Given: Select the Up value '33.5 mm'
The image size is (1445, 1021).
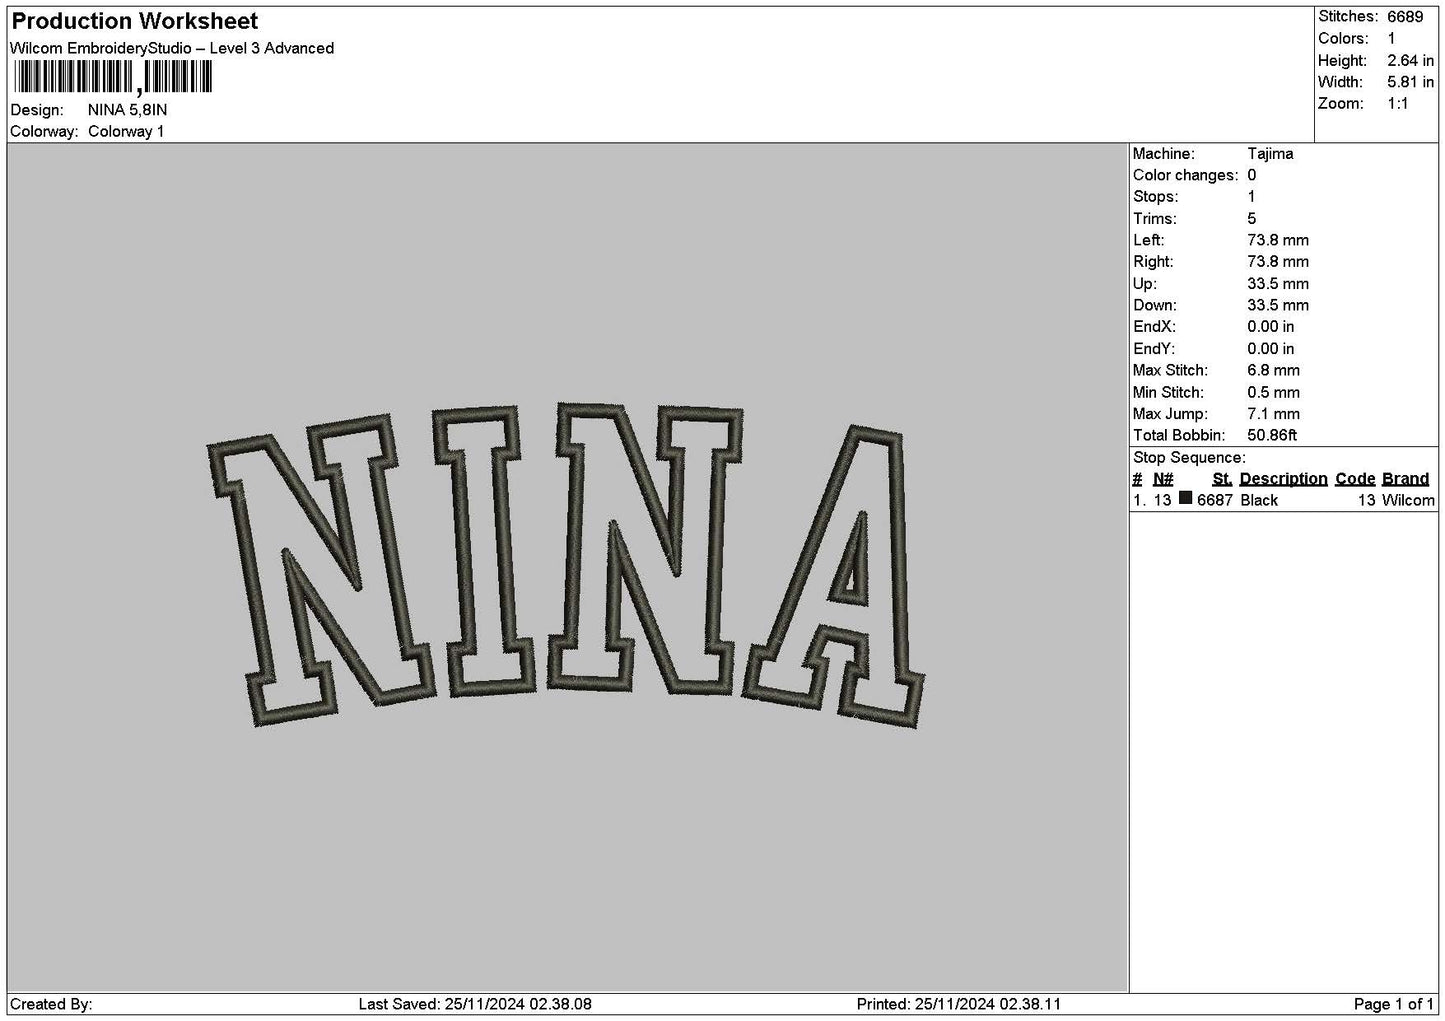Looking at the screenshot, I should click(1278, 284).
